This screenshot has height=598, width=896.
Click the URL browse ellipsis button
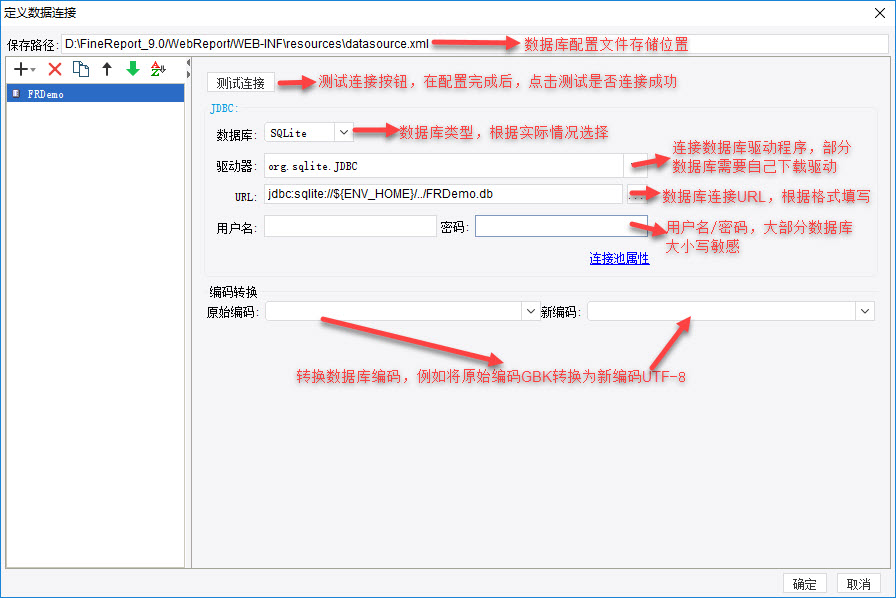click(636, 194)
